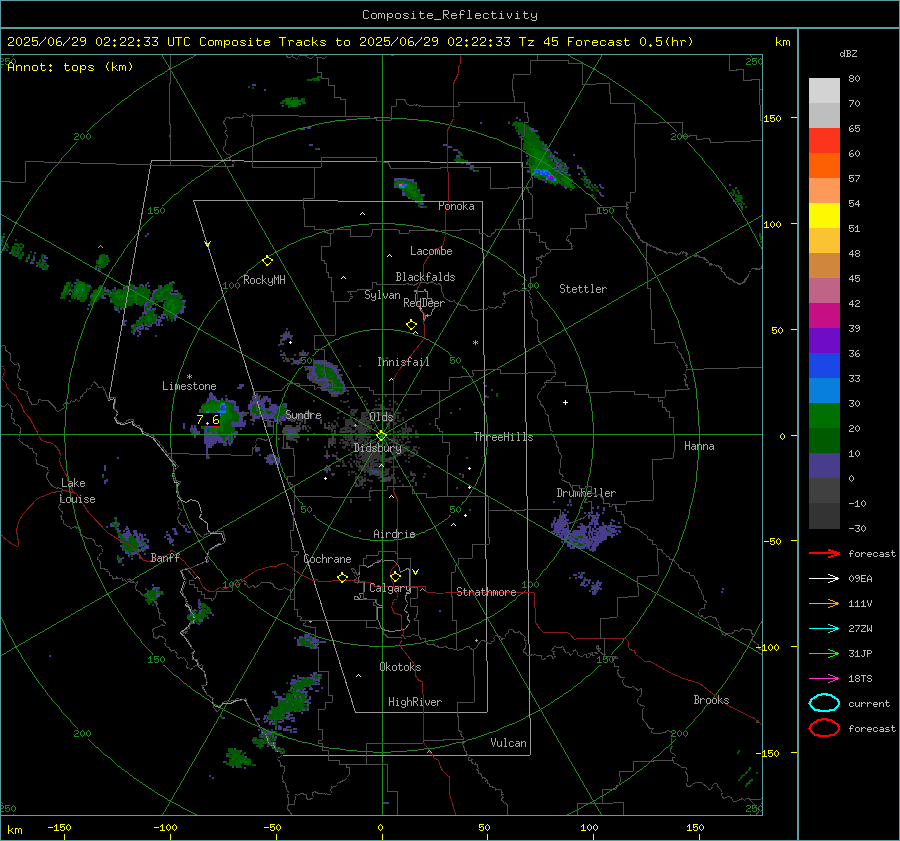Click the Lacombe town label
Screen dimensions: 900x841
tap(431, 251)
